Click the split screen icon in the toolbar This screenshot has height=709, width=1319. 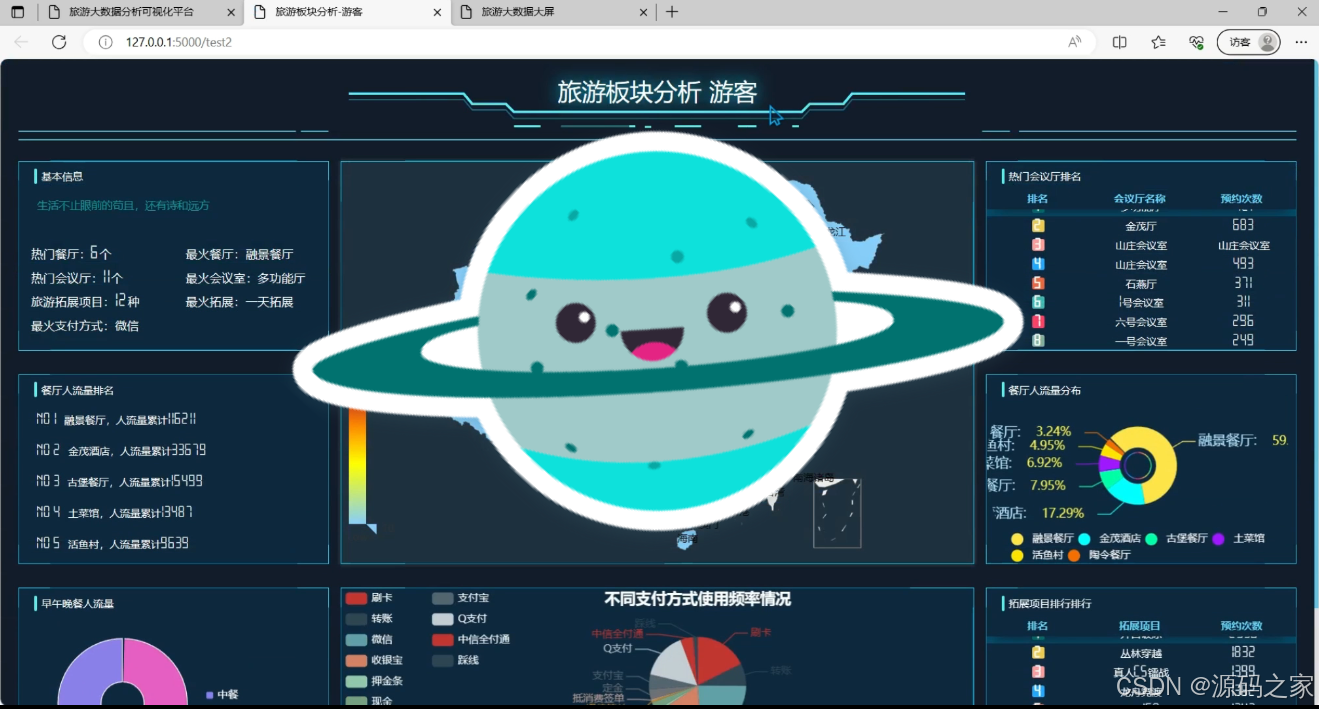1119,42
